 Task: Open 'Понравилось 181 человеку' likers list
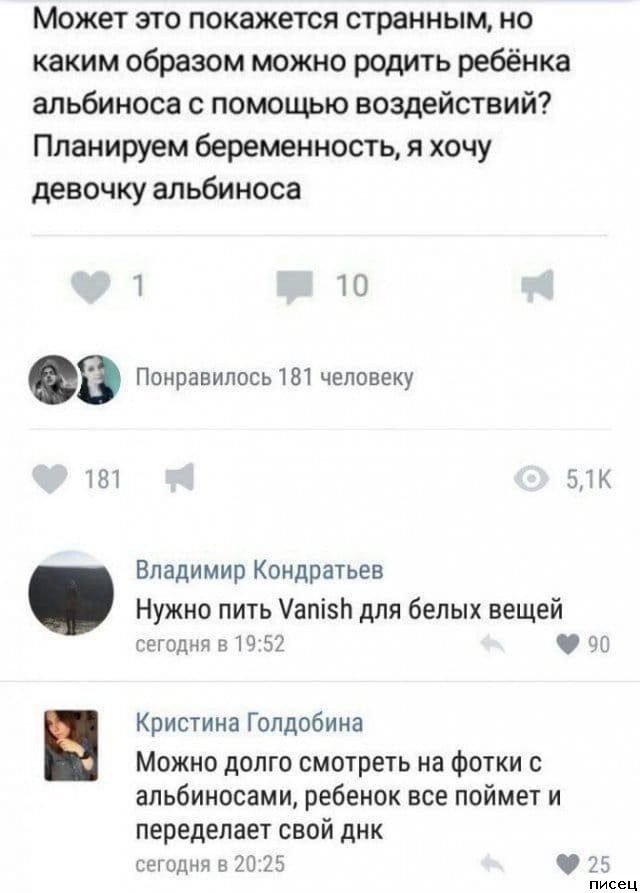pyautogui.click(x=275, y=378)
